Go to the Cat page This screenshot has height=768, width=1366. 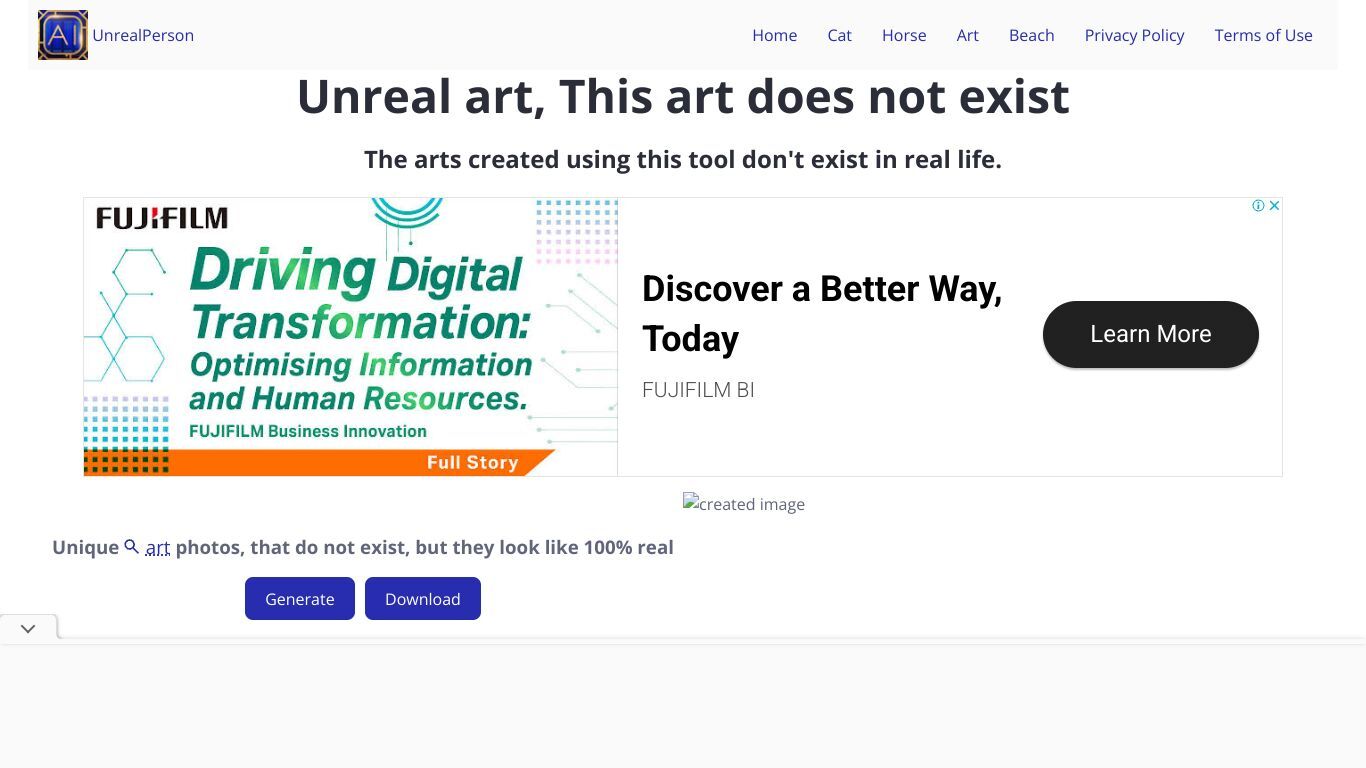pos(839,35)
